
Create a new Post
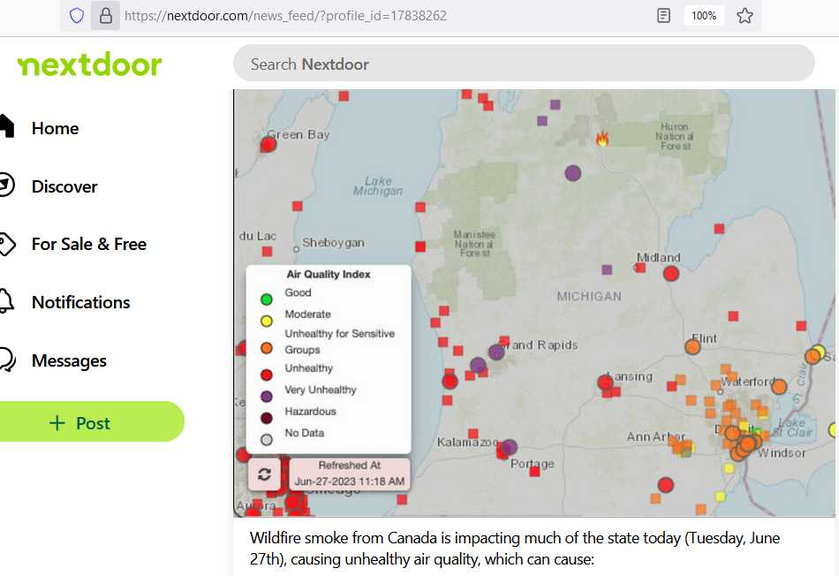tap(91, 422)
